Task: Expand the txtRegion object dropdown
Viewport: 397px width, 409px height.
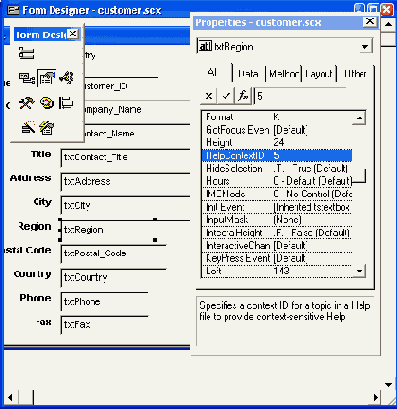Action: [x=365, y=47]
